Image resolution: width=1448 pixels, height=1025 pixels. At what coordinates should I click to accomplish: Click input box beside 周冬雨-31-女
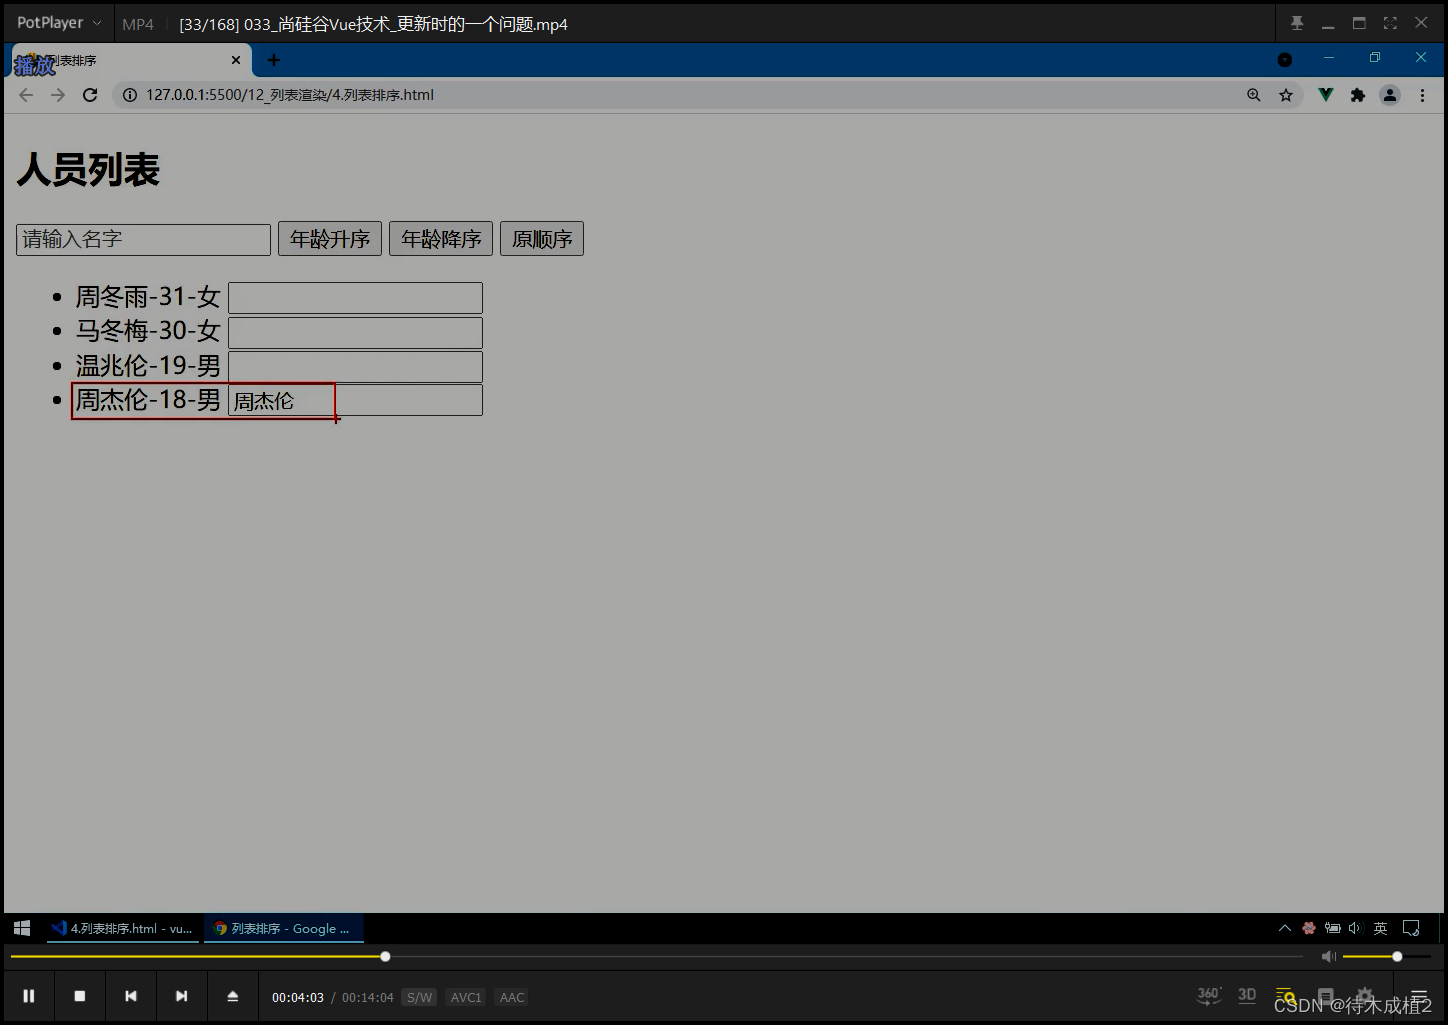[355, 298]
